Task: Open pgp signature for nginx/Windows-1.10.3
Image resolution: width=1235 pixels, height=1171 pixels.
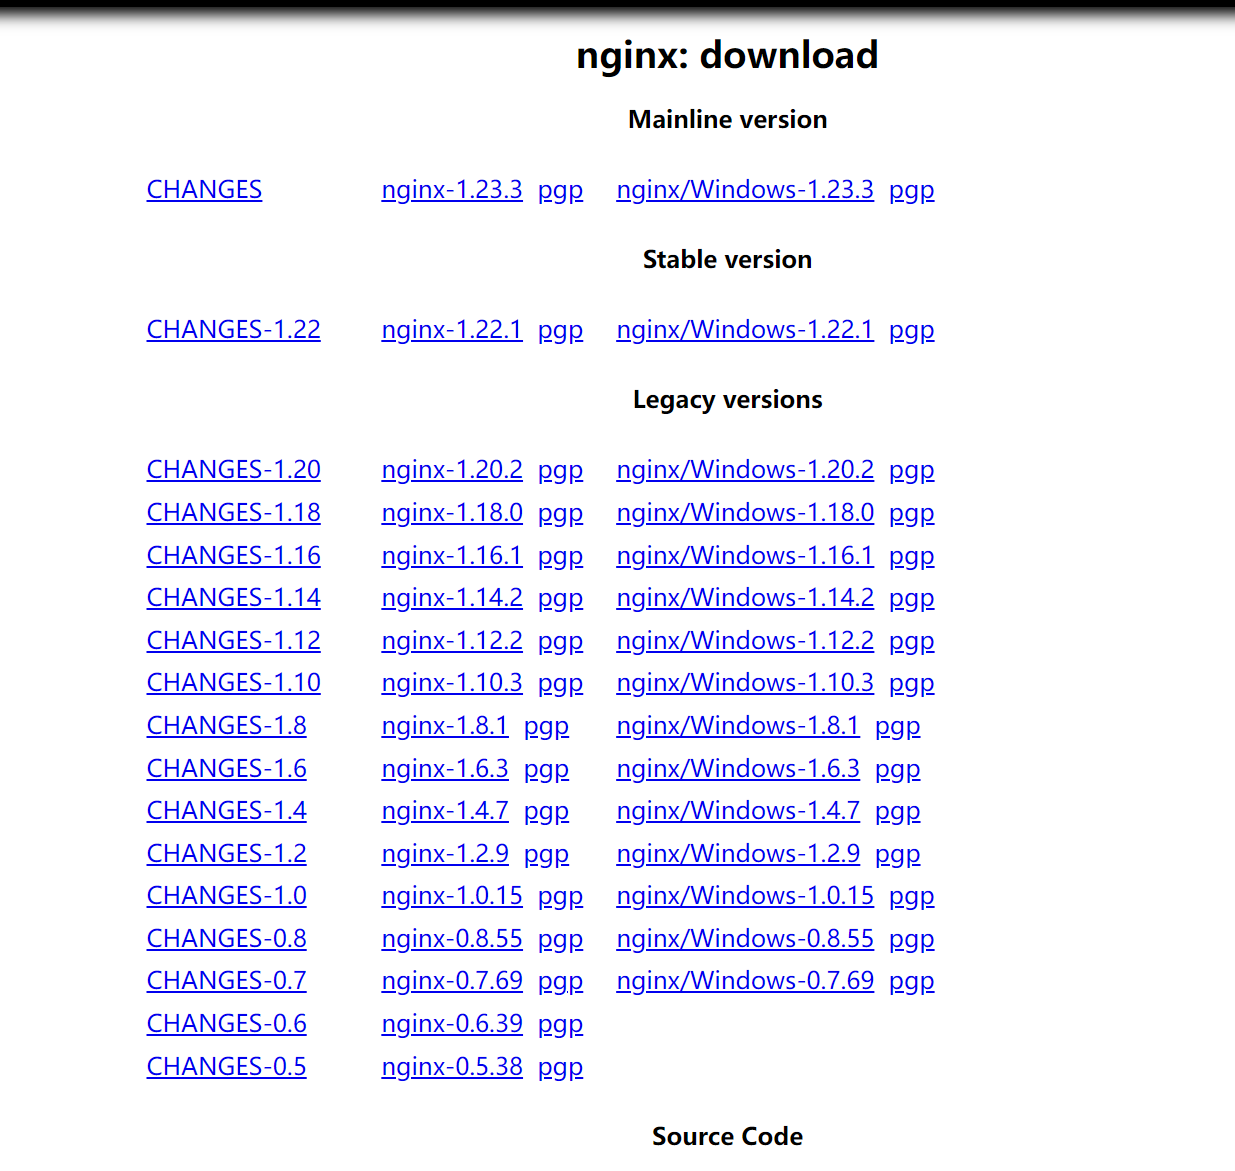Action: [x=912, y=683]
